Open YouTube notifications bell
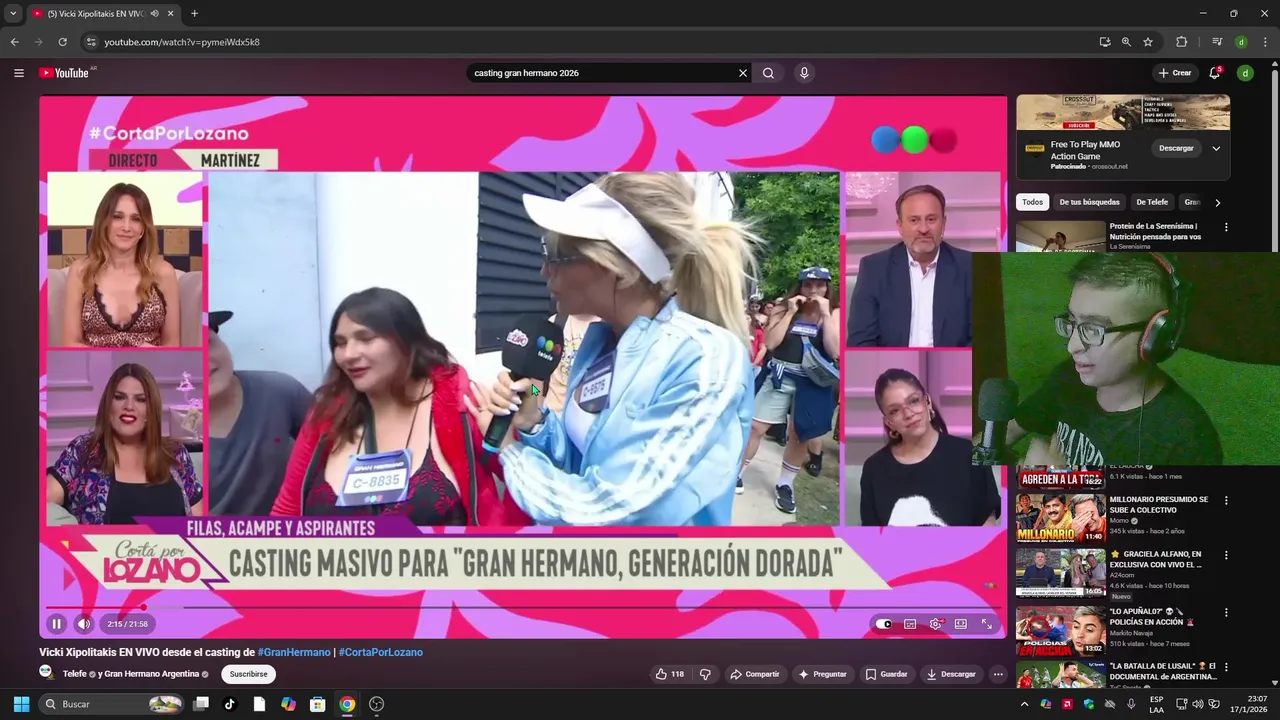1280x720 pixels. [x=1215, y=73]
